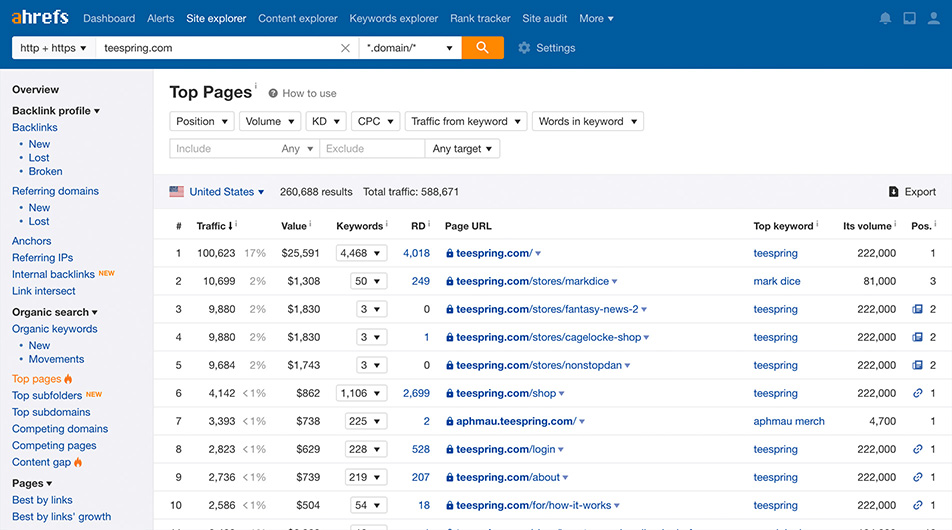The height and width of the screenshot is (530, 952).
Task: Expand the 4,468 keywords dropdown in row 1
Action: coord(361,254)
